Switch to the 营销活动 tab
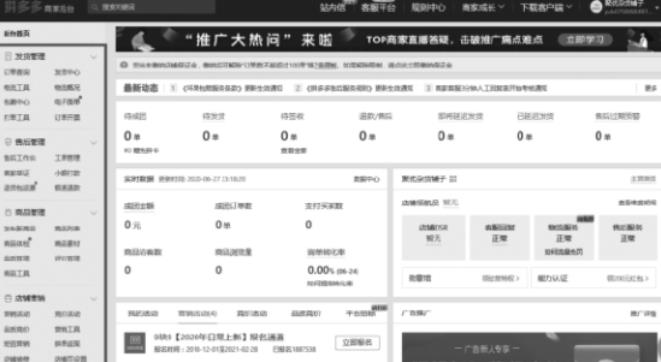Viewport: 661px width, 362px height. [197, 314]
